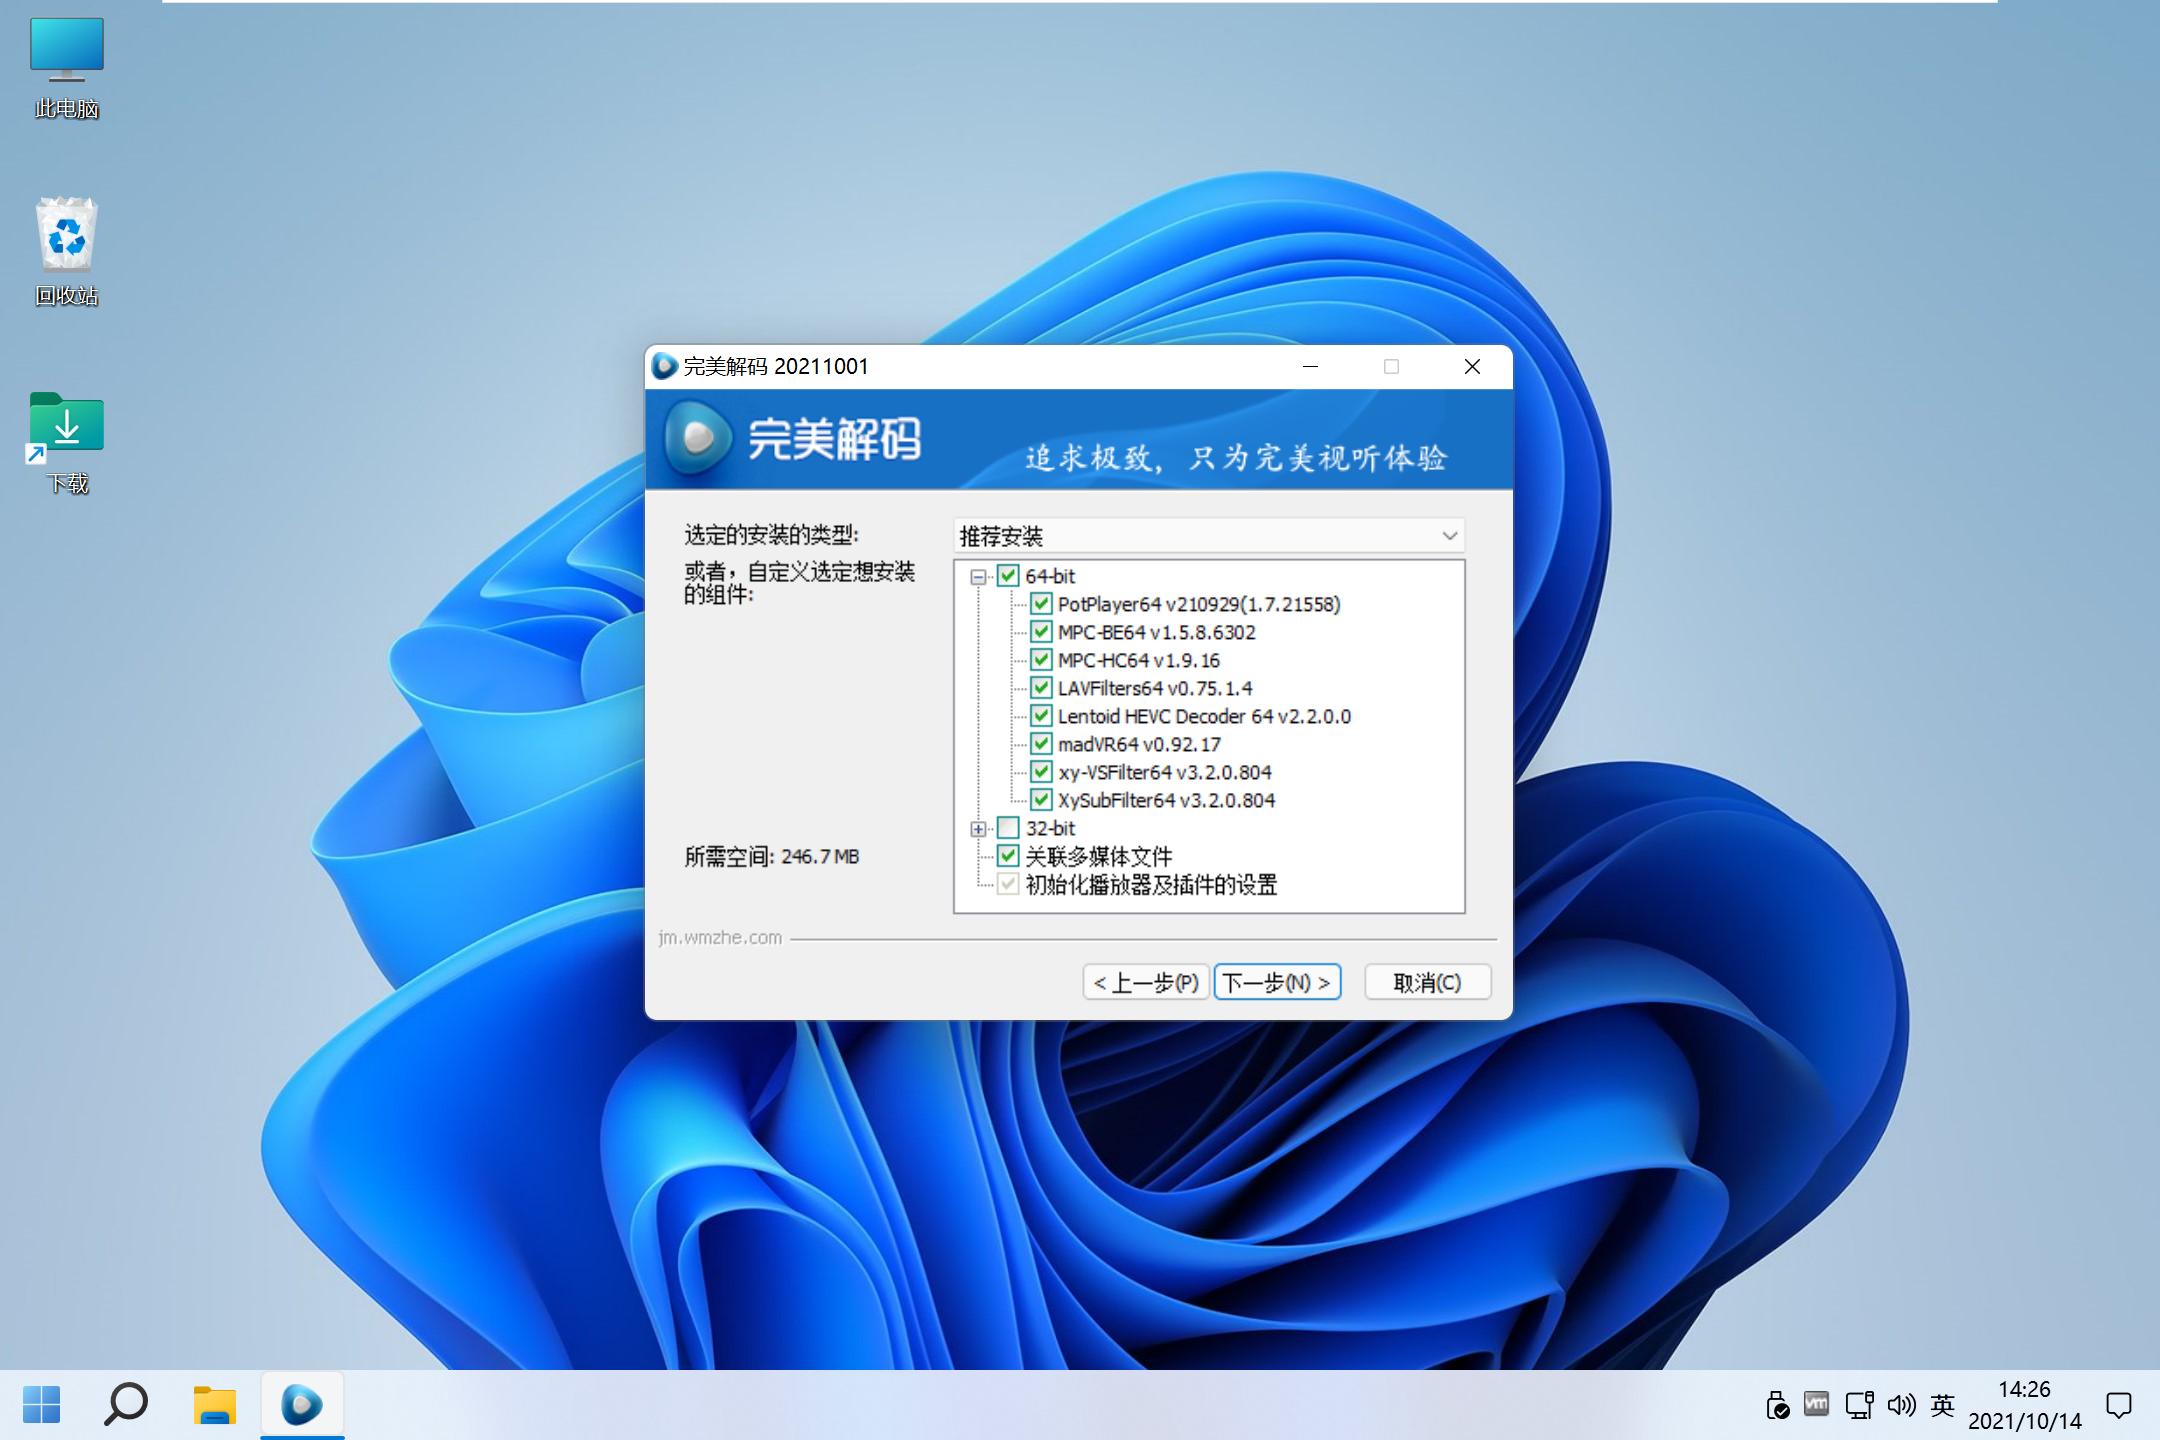Click the 上一步(P) button
Viewport: 2160px width, 1440px height.
pyautogui.click(x=1145, y=982)
